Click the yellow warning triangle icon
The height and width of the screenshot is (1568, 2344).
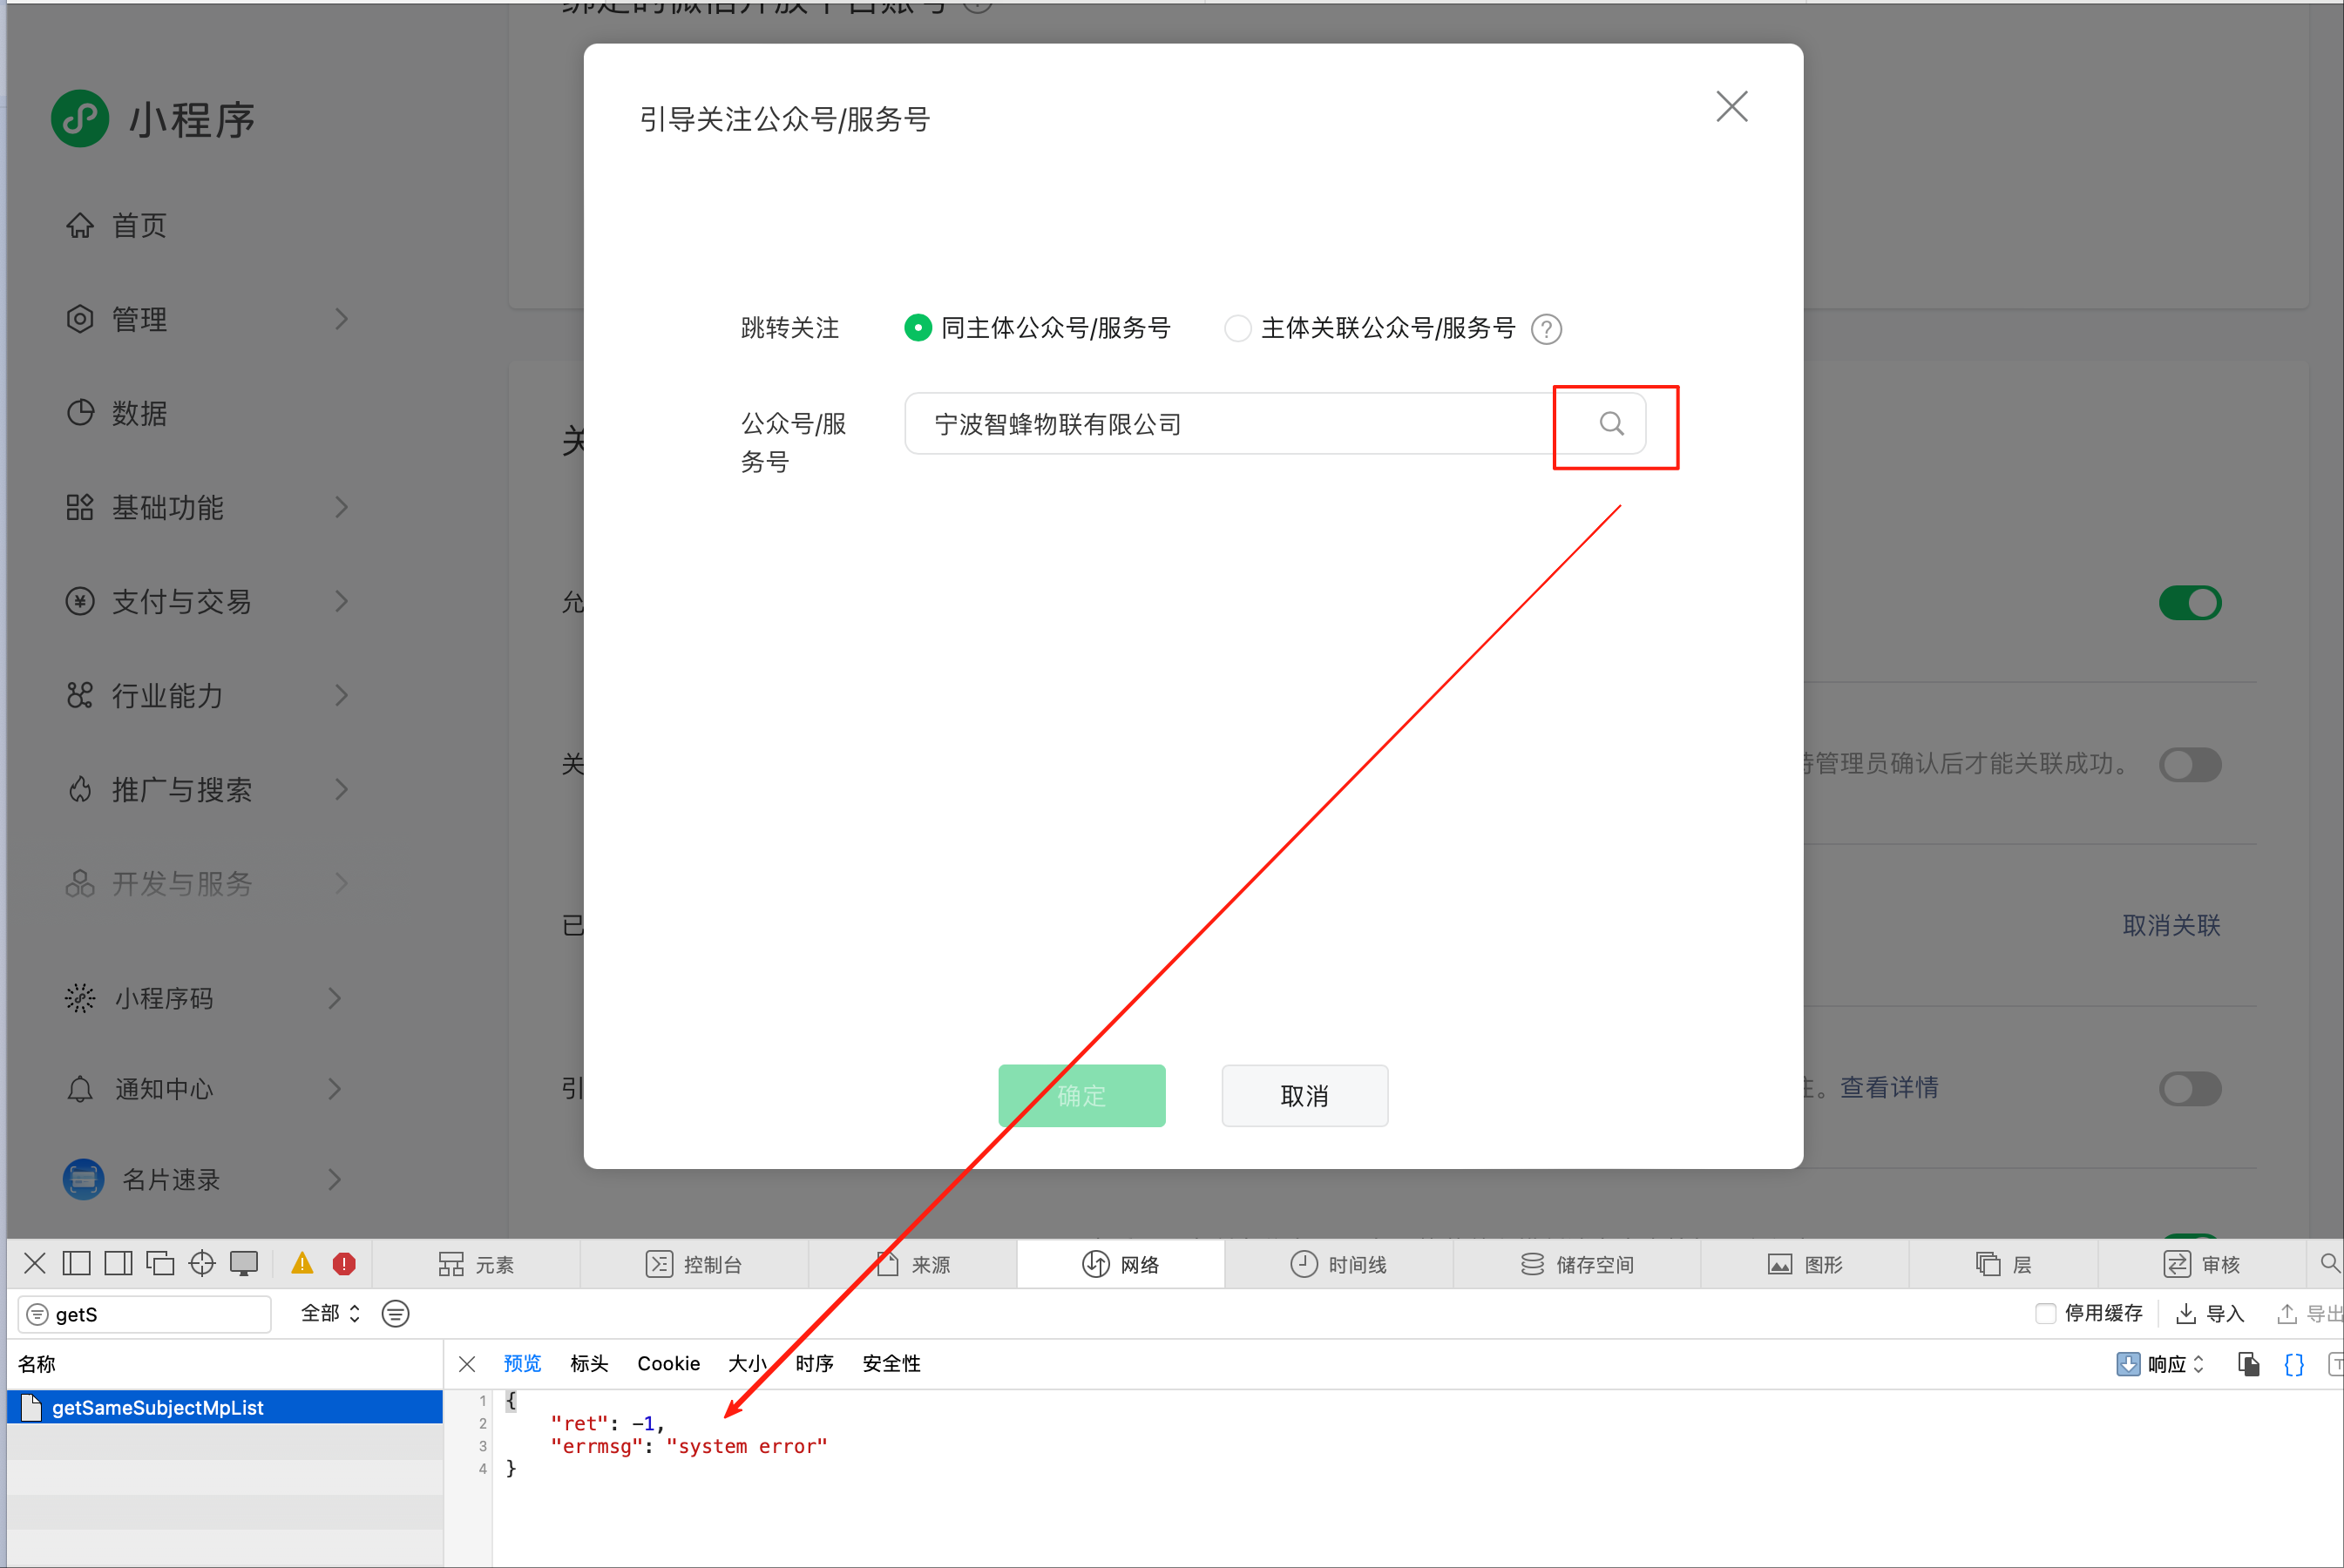302,1264
